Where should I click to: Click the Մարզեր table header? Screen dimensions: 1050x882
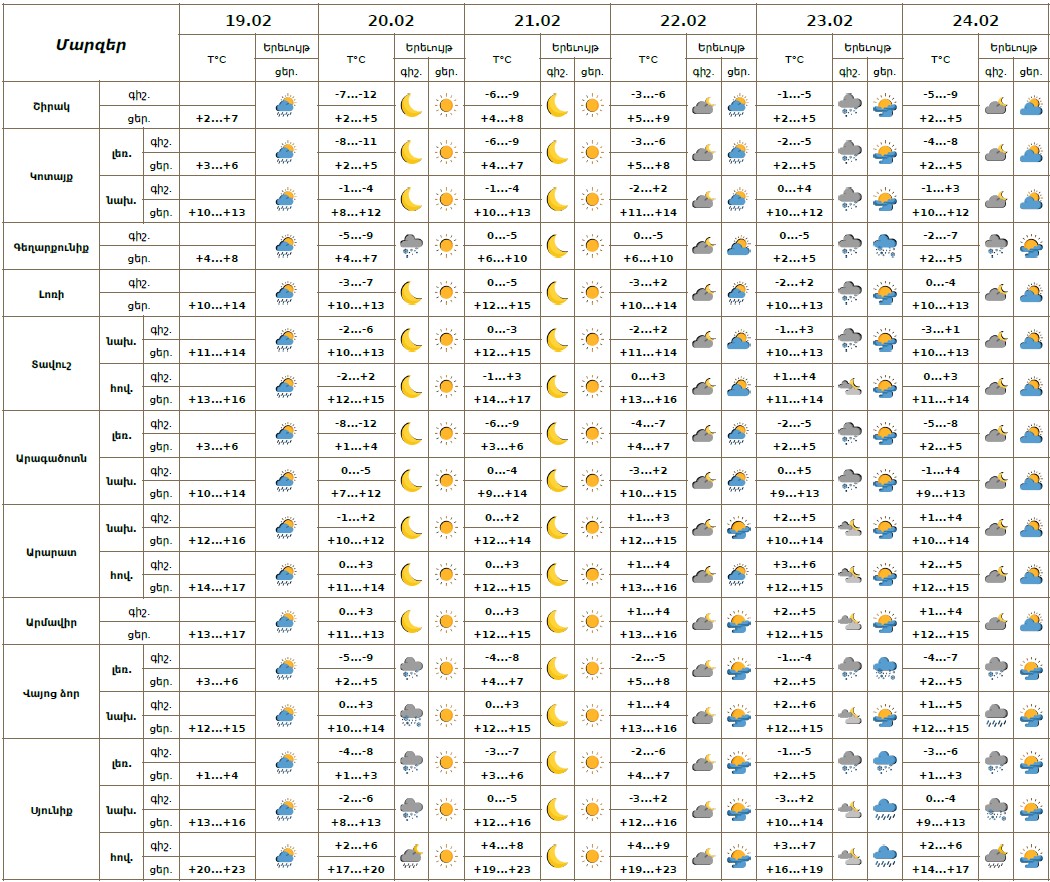point(90,44)
